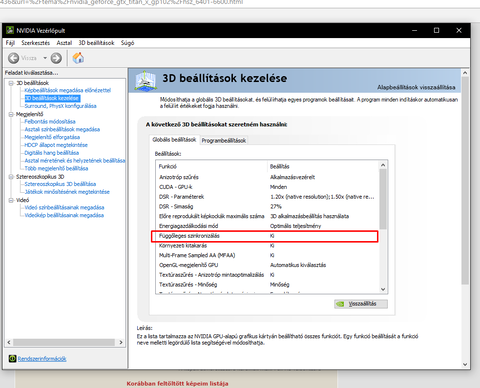
Task: Click the 3D settings header cube icon
Action: point(146,80)
